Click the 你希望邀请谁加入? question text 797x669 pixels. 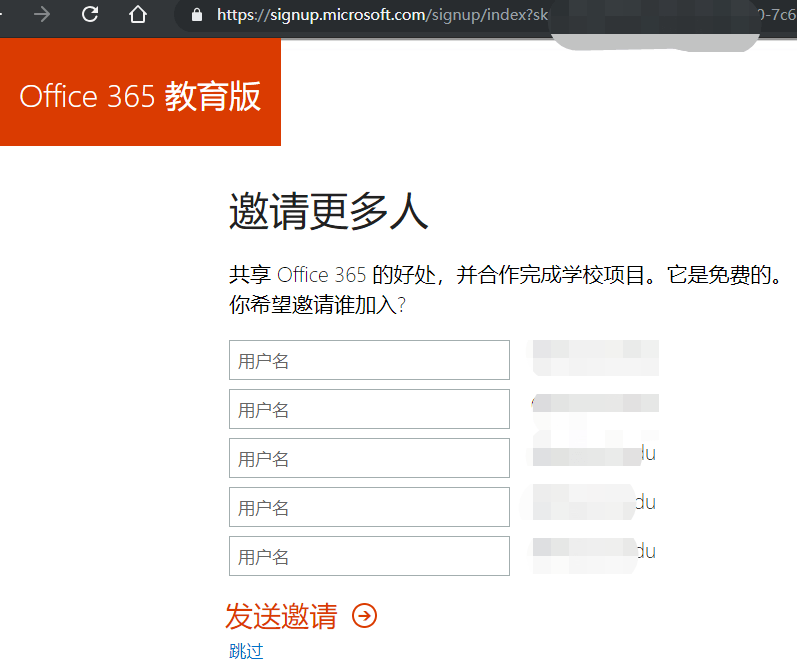pos(317,305)
